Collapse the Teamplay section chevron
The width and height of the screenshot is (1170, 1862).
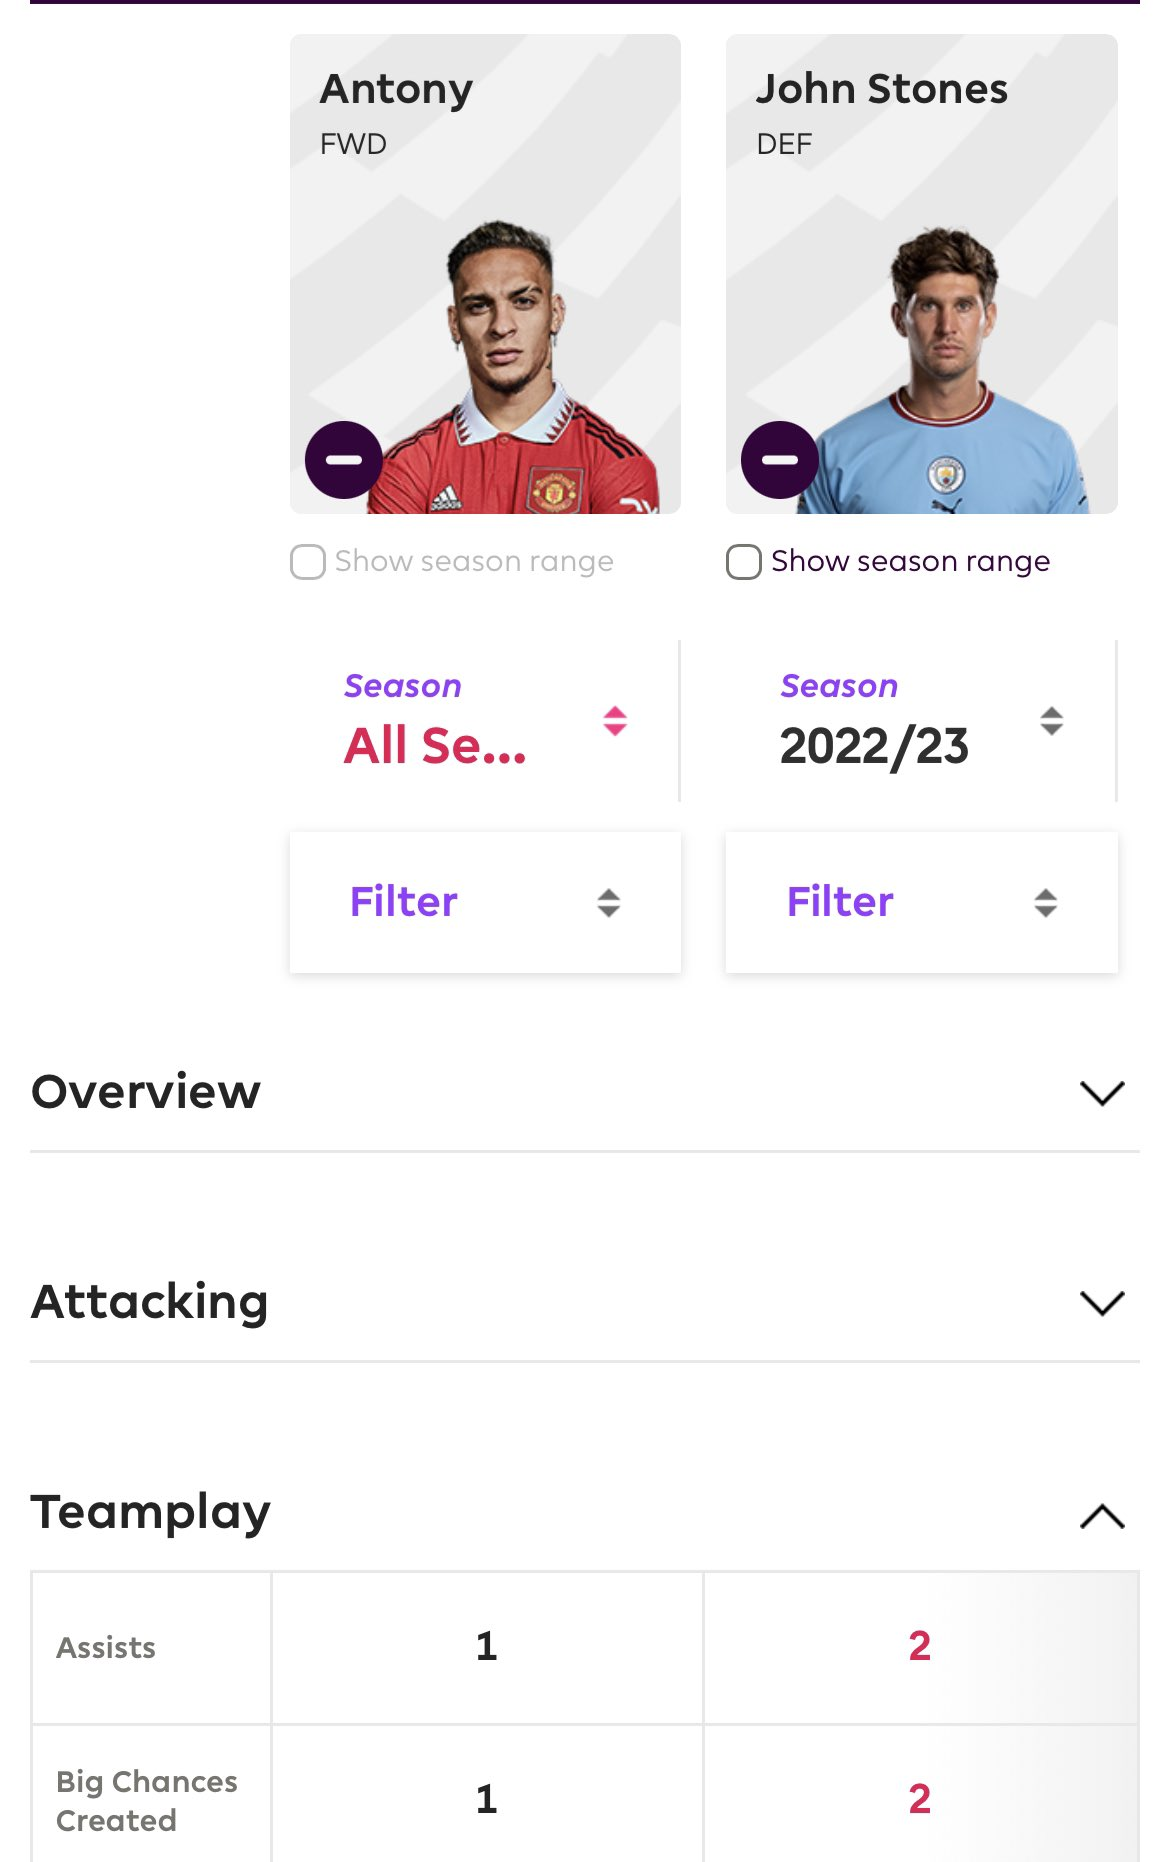(x=1102, y=1516)
